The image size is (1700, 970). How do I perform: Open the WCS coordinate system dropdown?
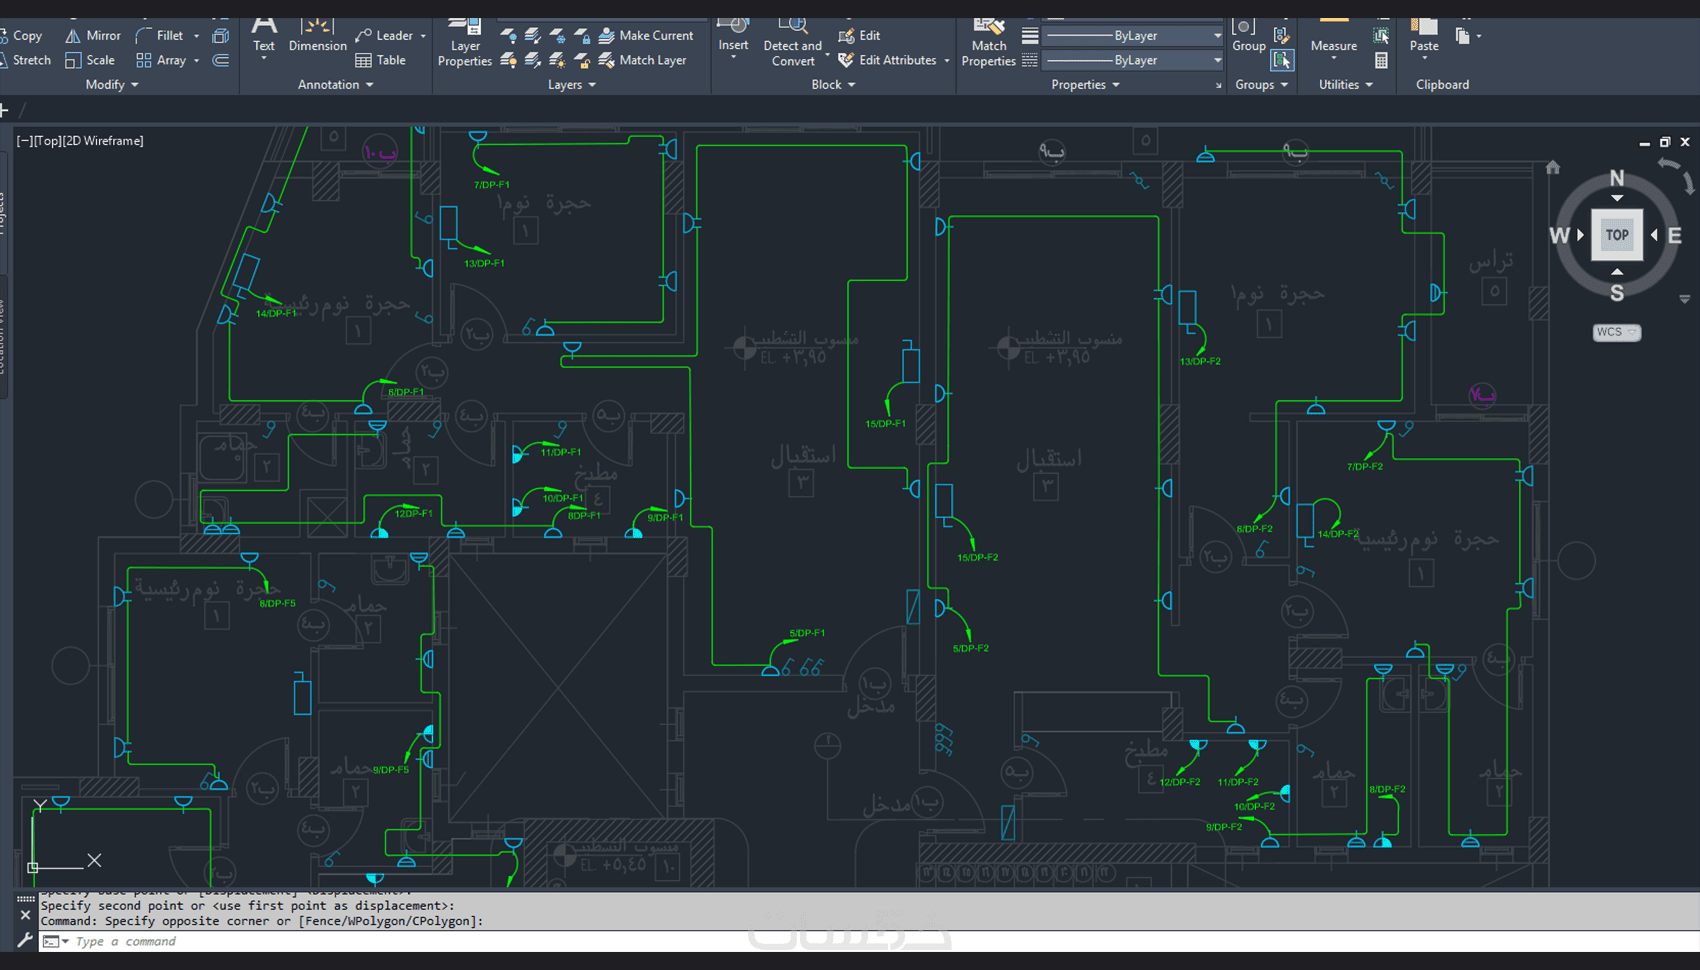coord(1616,332)
